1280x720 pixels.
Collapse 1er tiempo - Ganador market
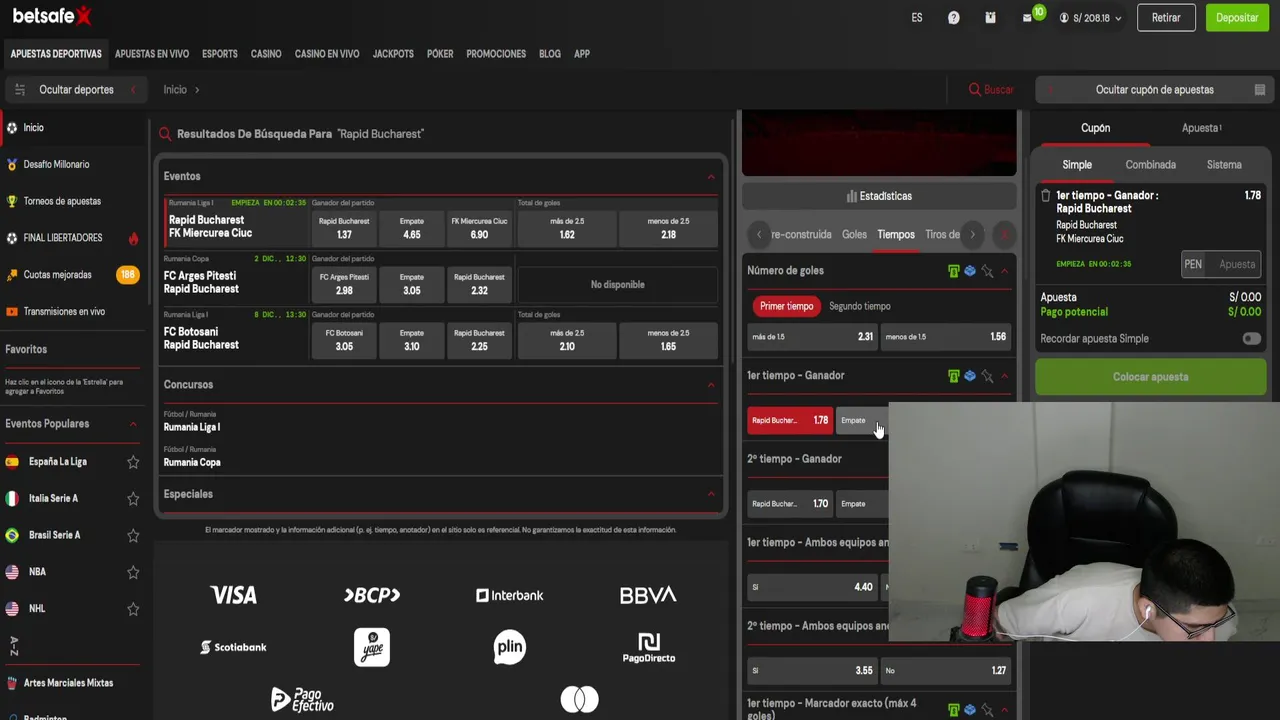[x=1004, y=376]
